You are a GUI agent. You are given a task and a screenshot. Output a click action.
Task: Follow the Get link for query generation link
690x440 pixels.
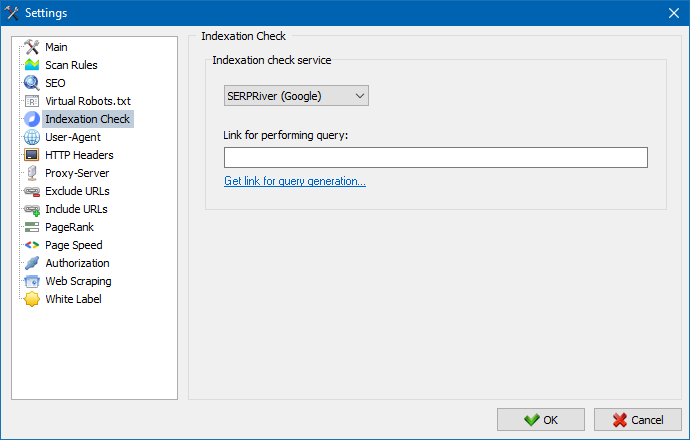(x=295, y=181)
